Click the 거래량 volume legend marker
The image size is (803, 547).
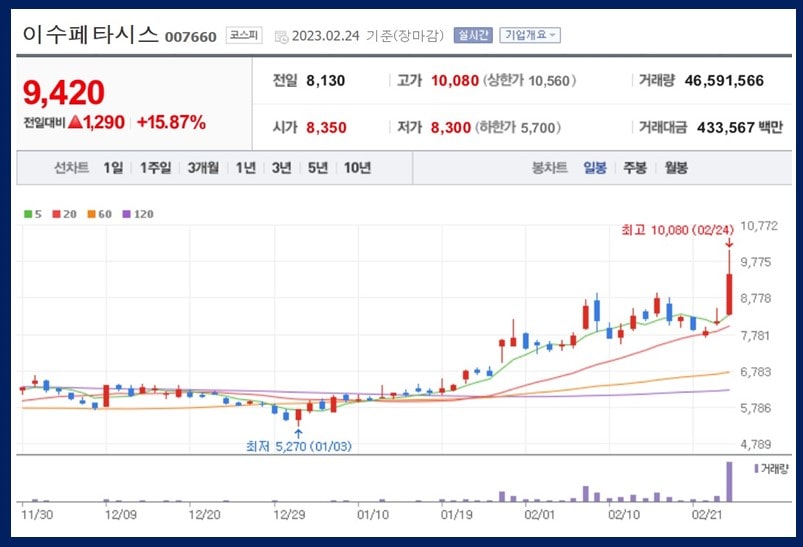coord(756,468)
